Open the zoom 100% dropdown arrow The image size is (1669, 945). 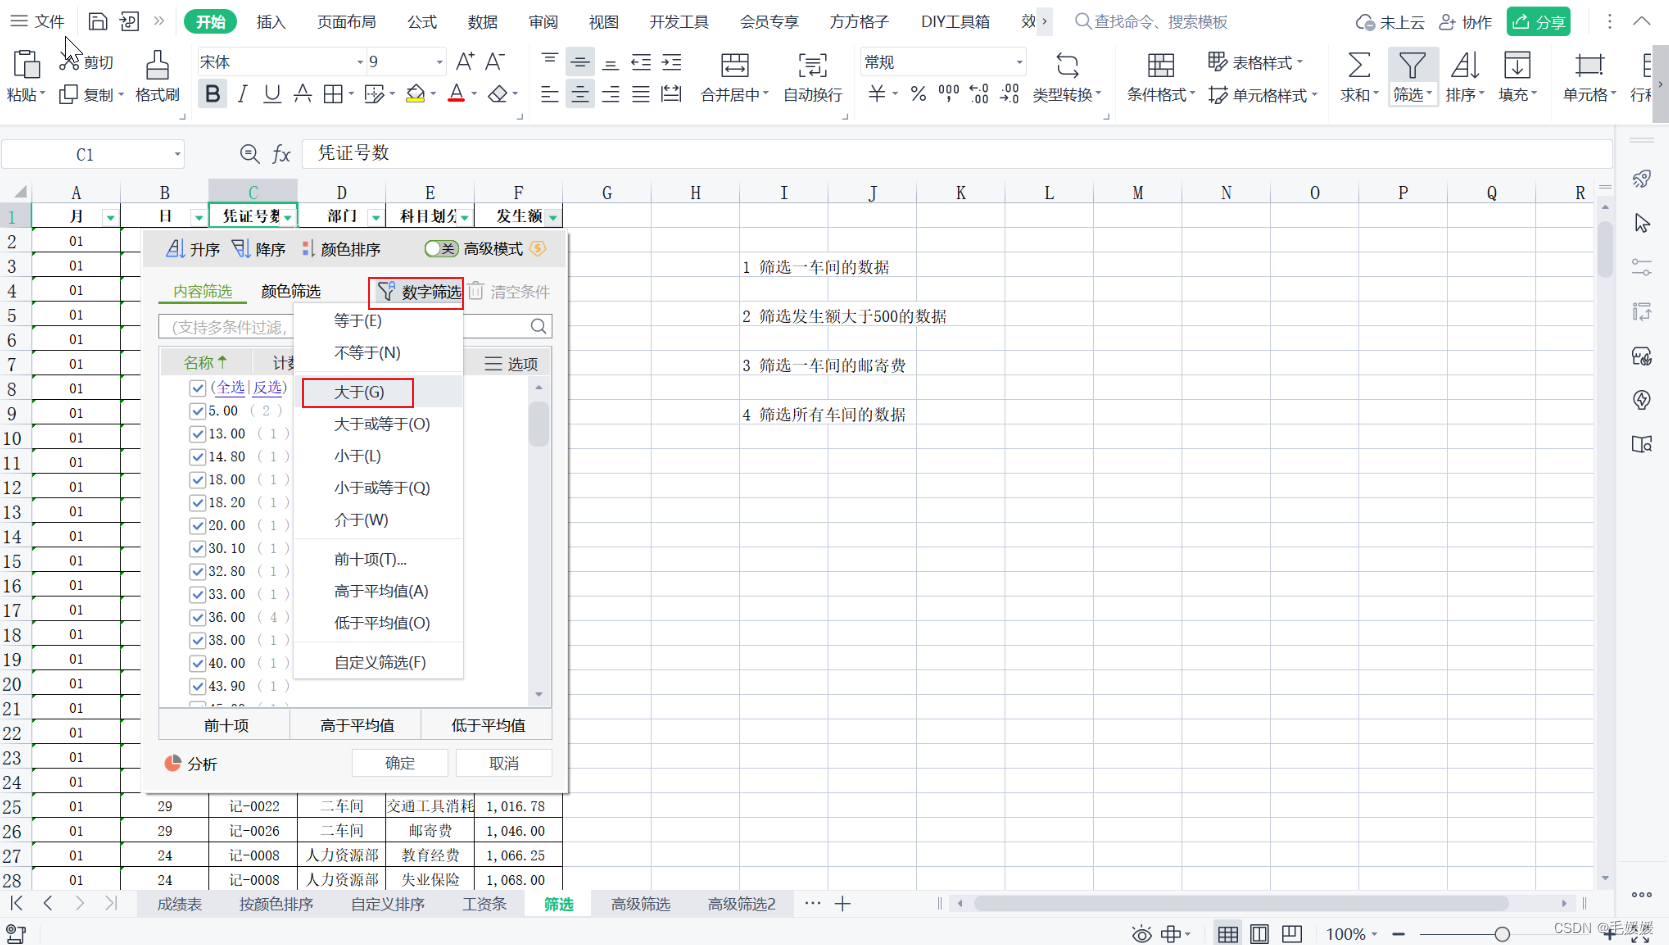point(1375,934)
